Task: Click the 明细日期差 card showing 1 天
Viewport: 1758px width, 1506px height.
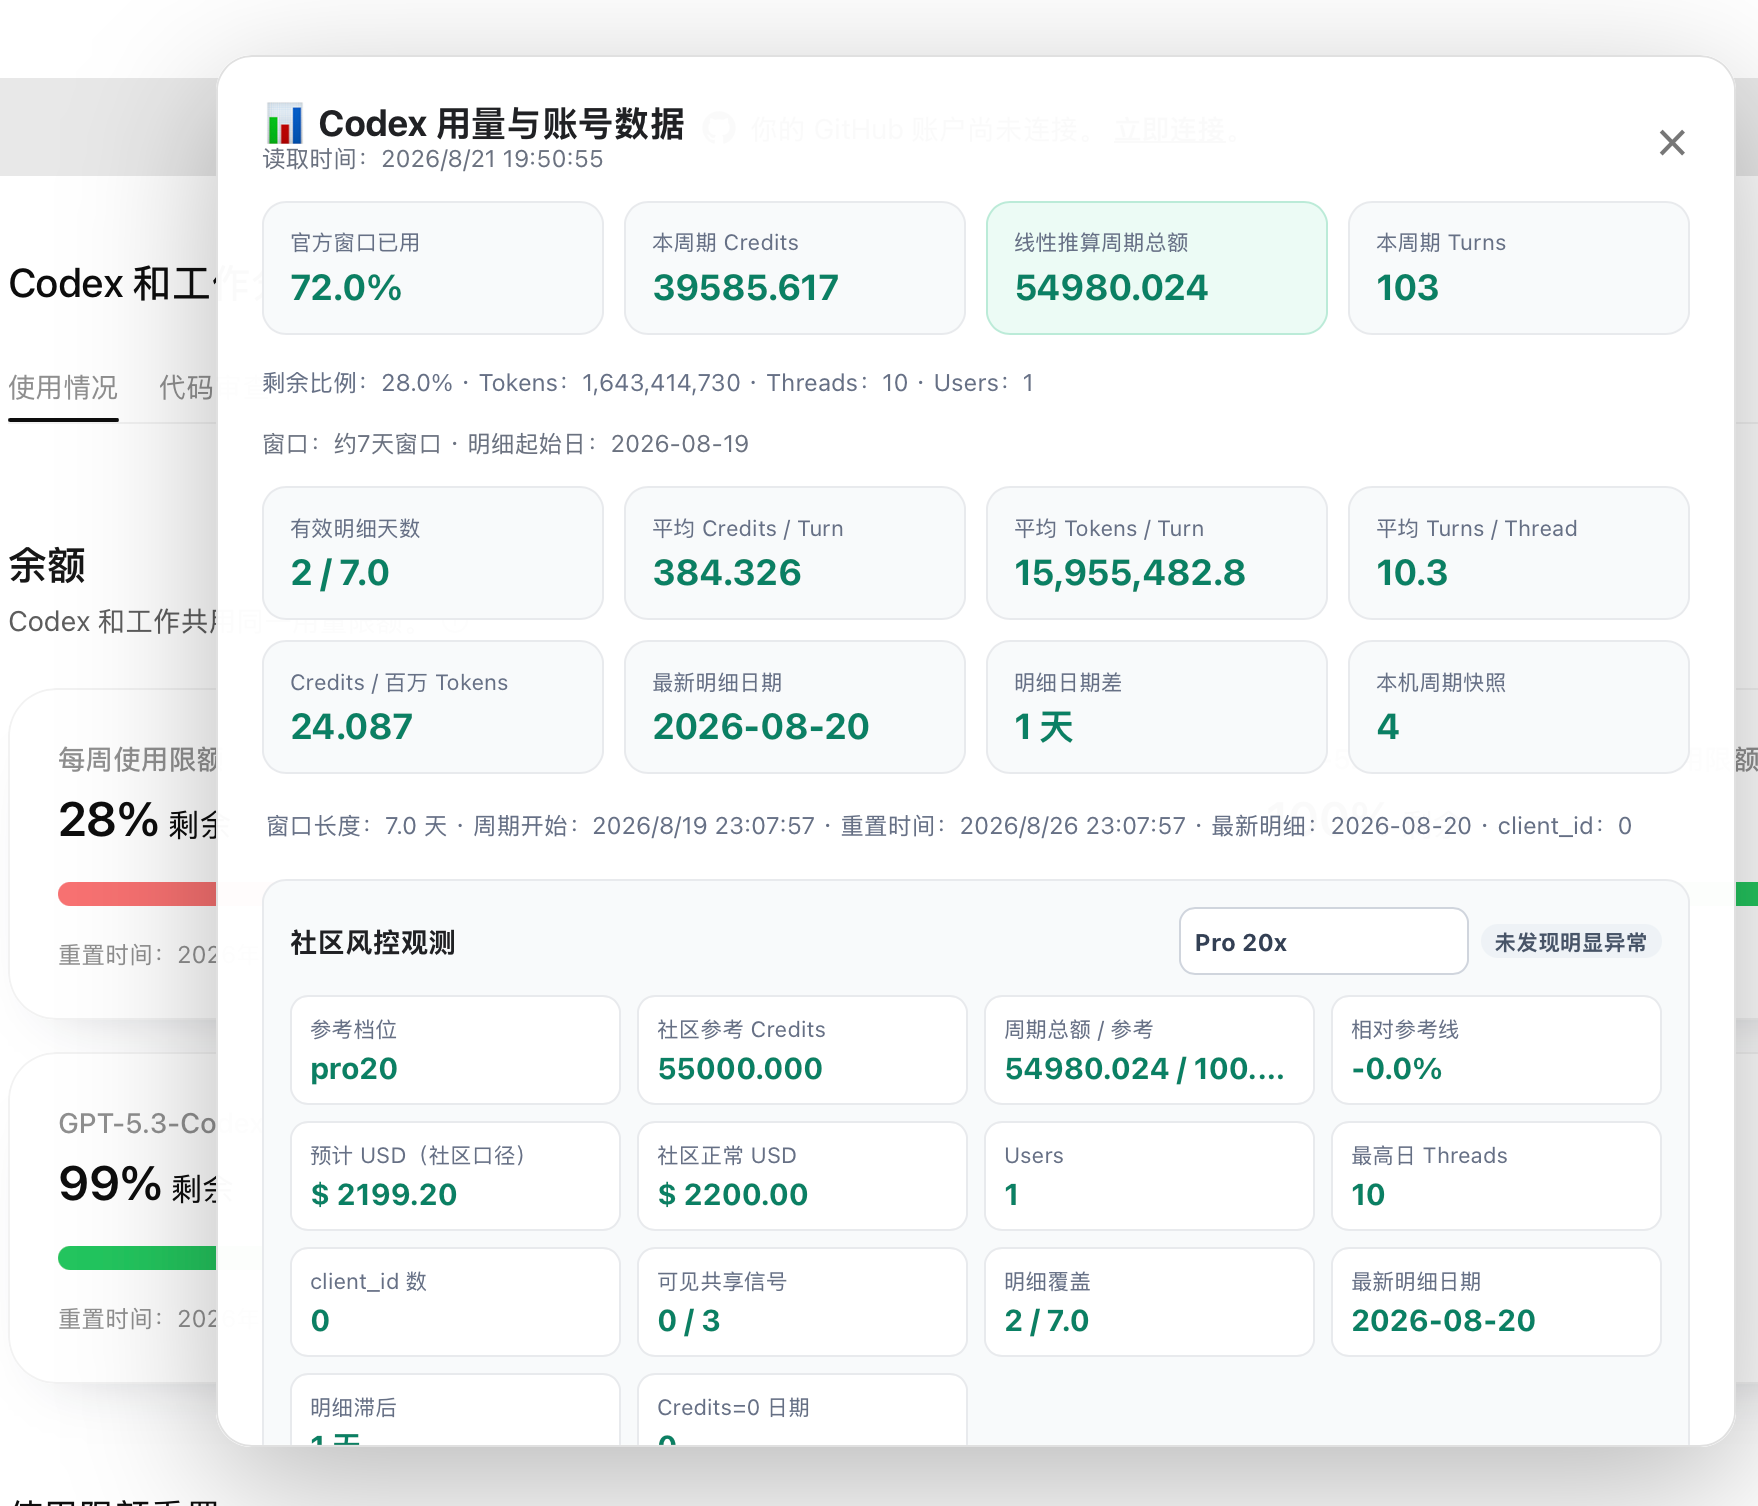Action: (x=1157, y=707)
